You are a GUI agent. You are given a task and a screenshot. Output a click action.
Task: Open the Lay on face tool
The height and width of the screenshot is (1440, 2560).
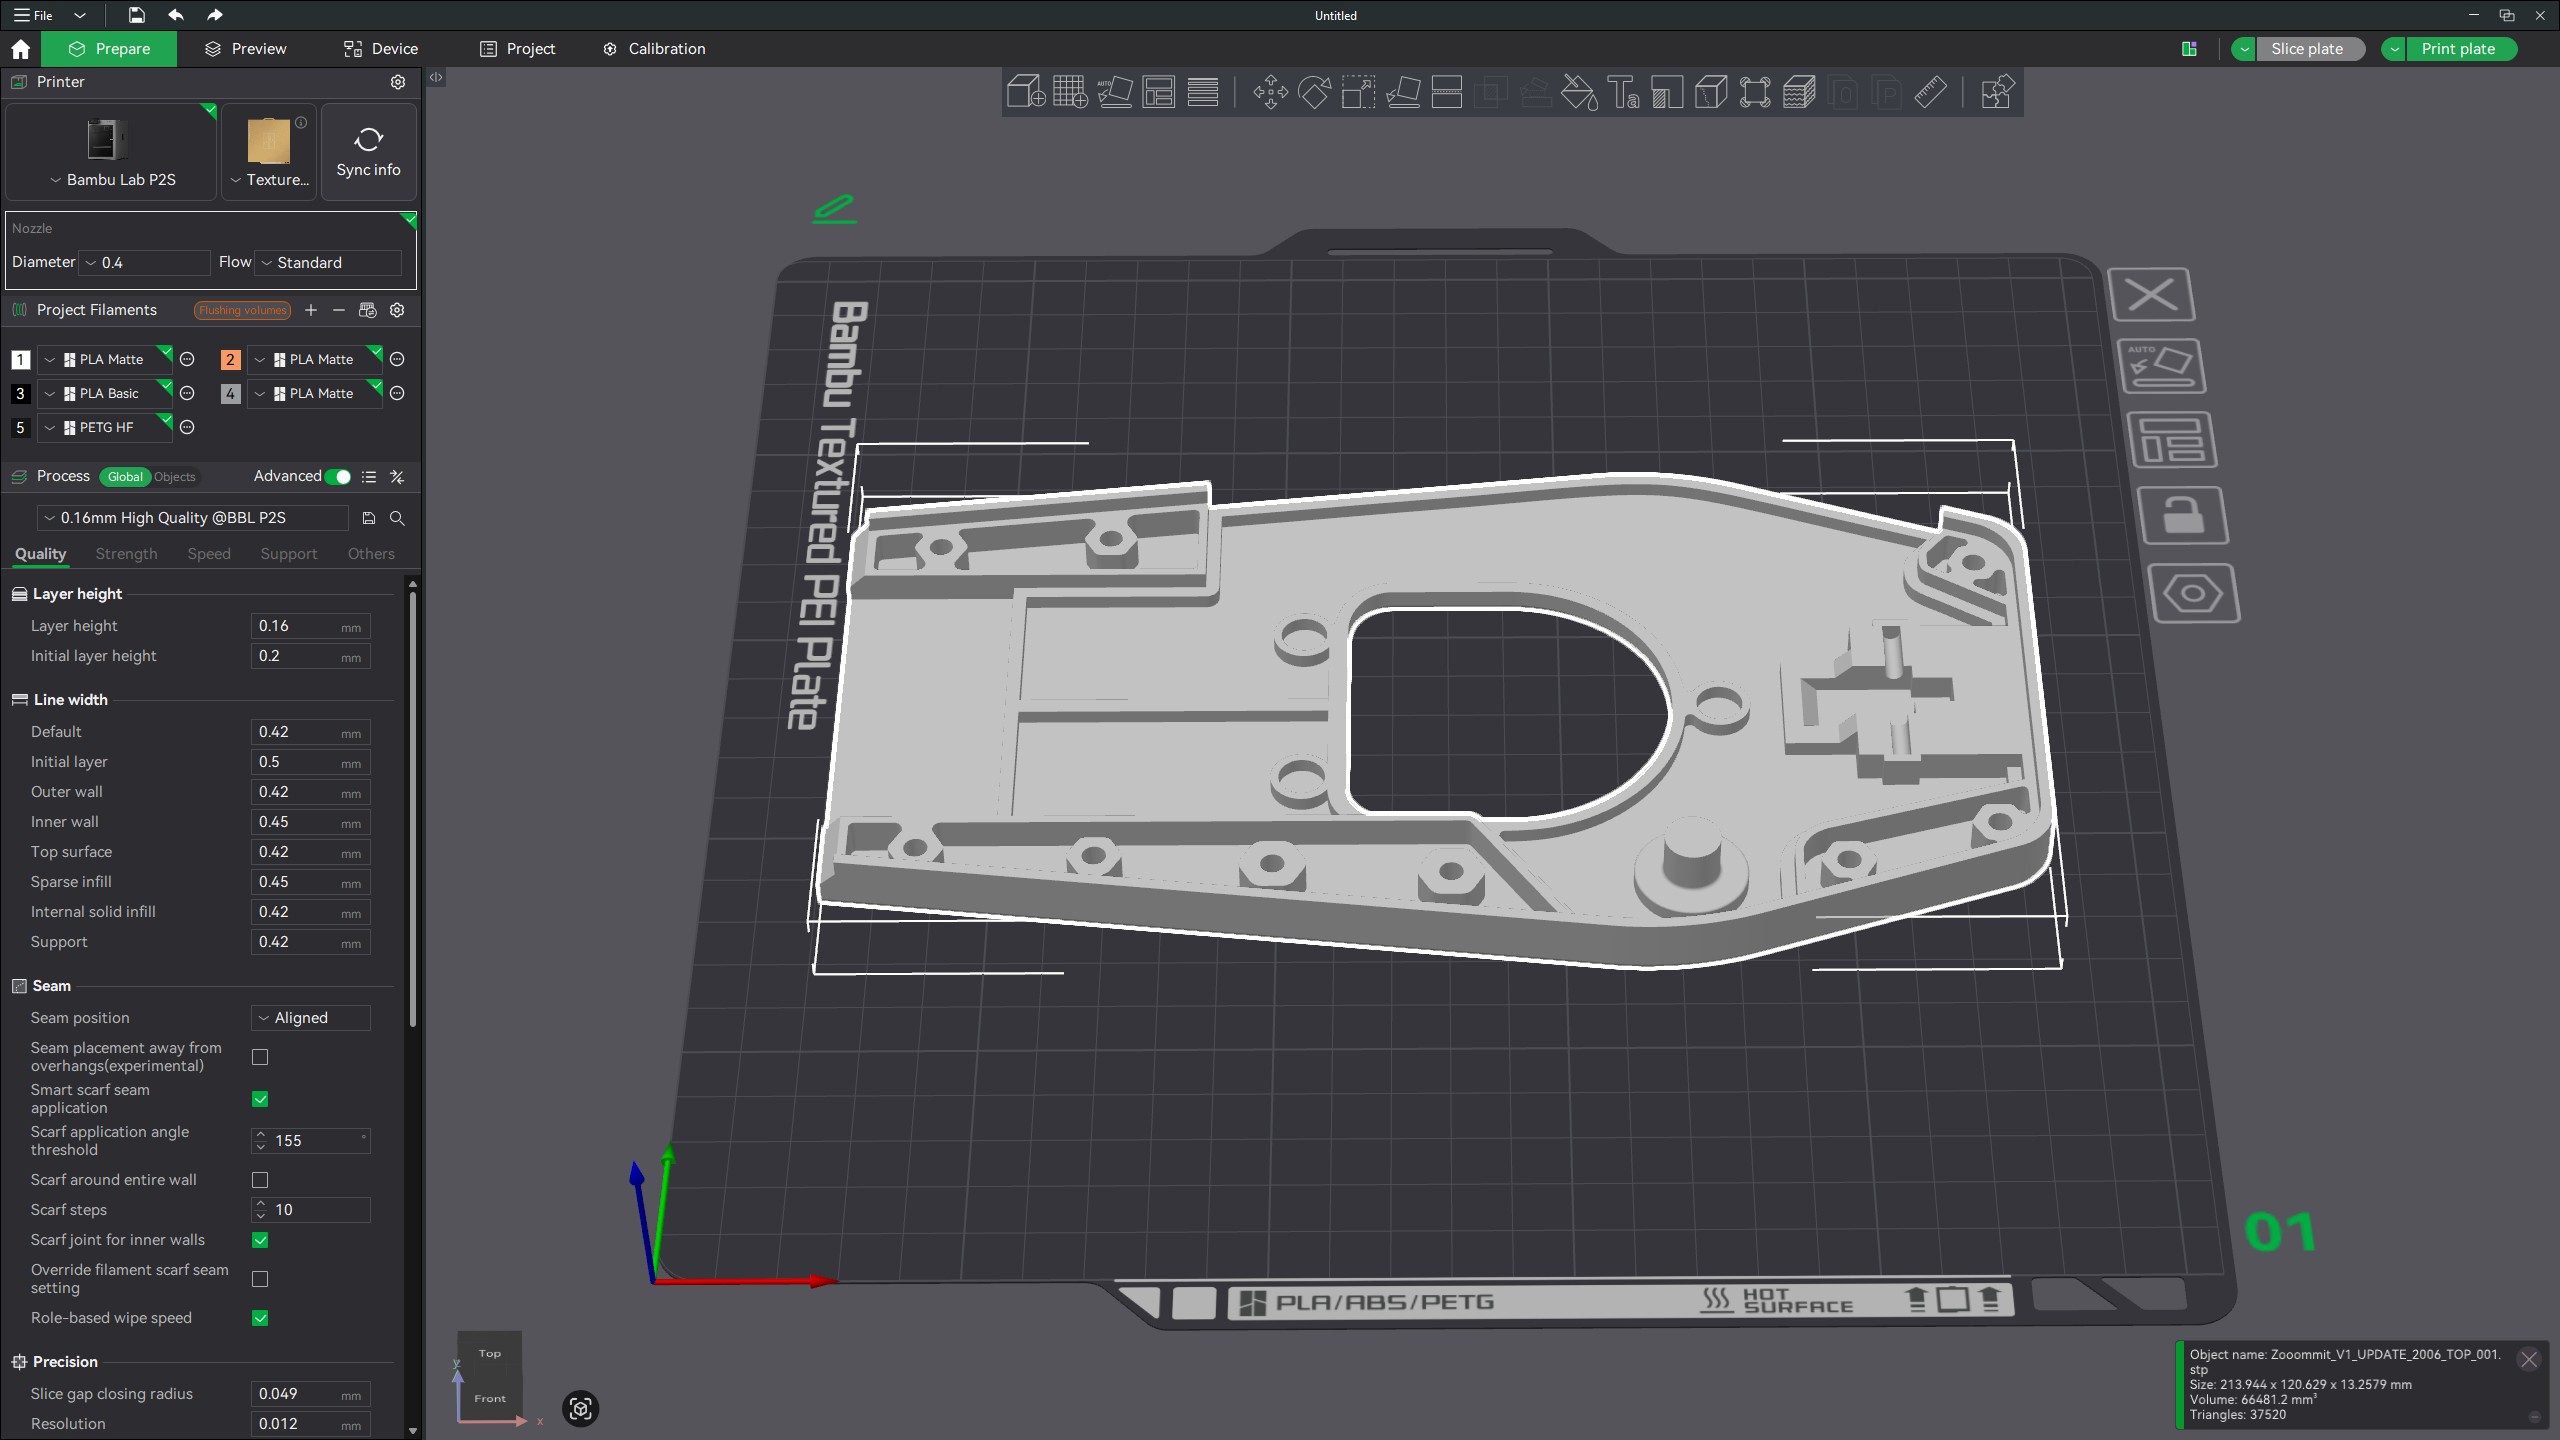[x=1402, y=92]
